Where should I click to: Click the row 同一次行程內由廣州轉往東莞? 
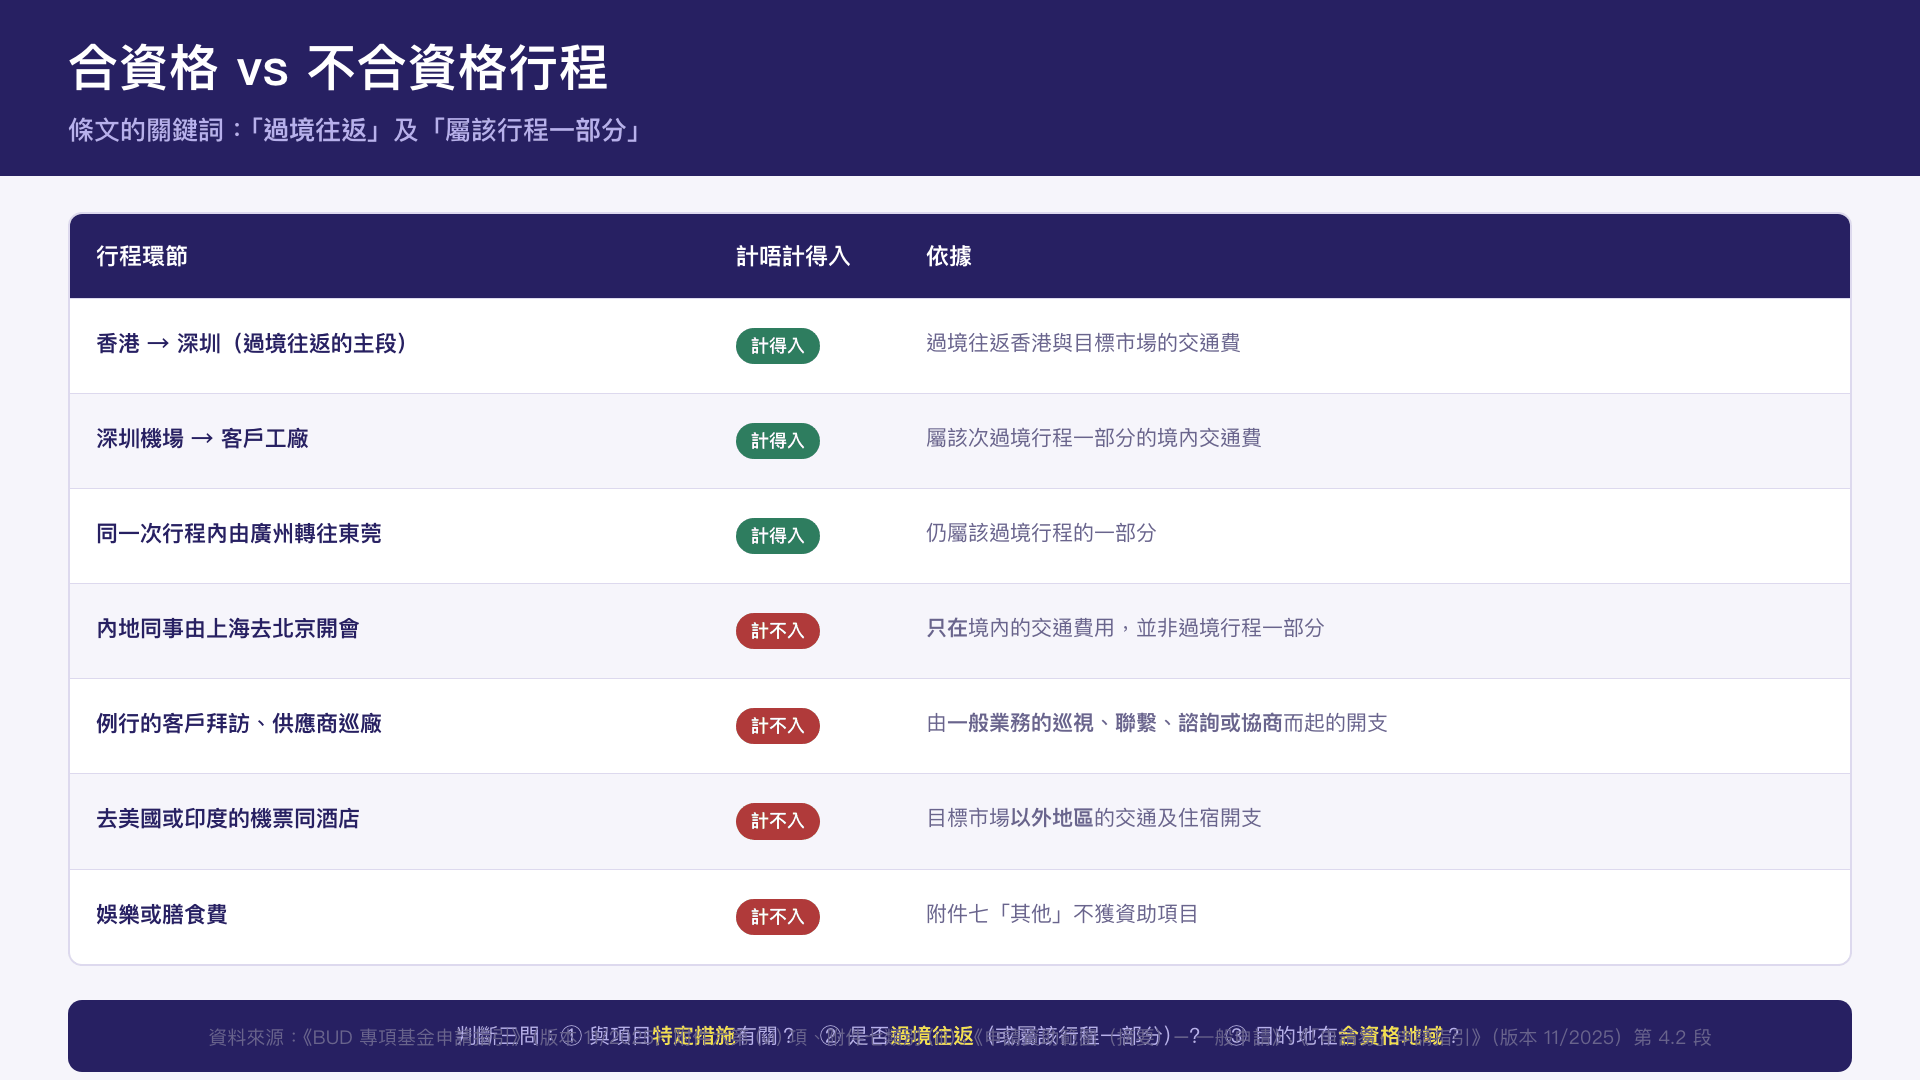[960, 535]
